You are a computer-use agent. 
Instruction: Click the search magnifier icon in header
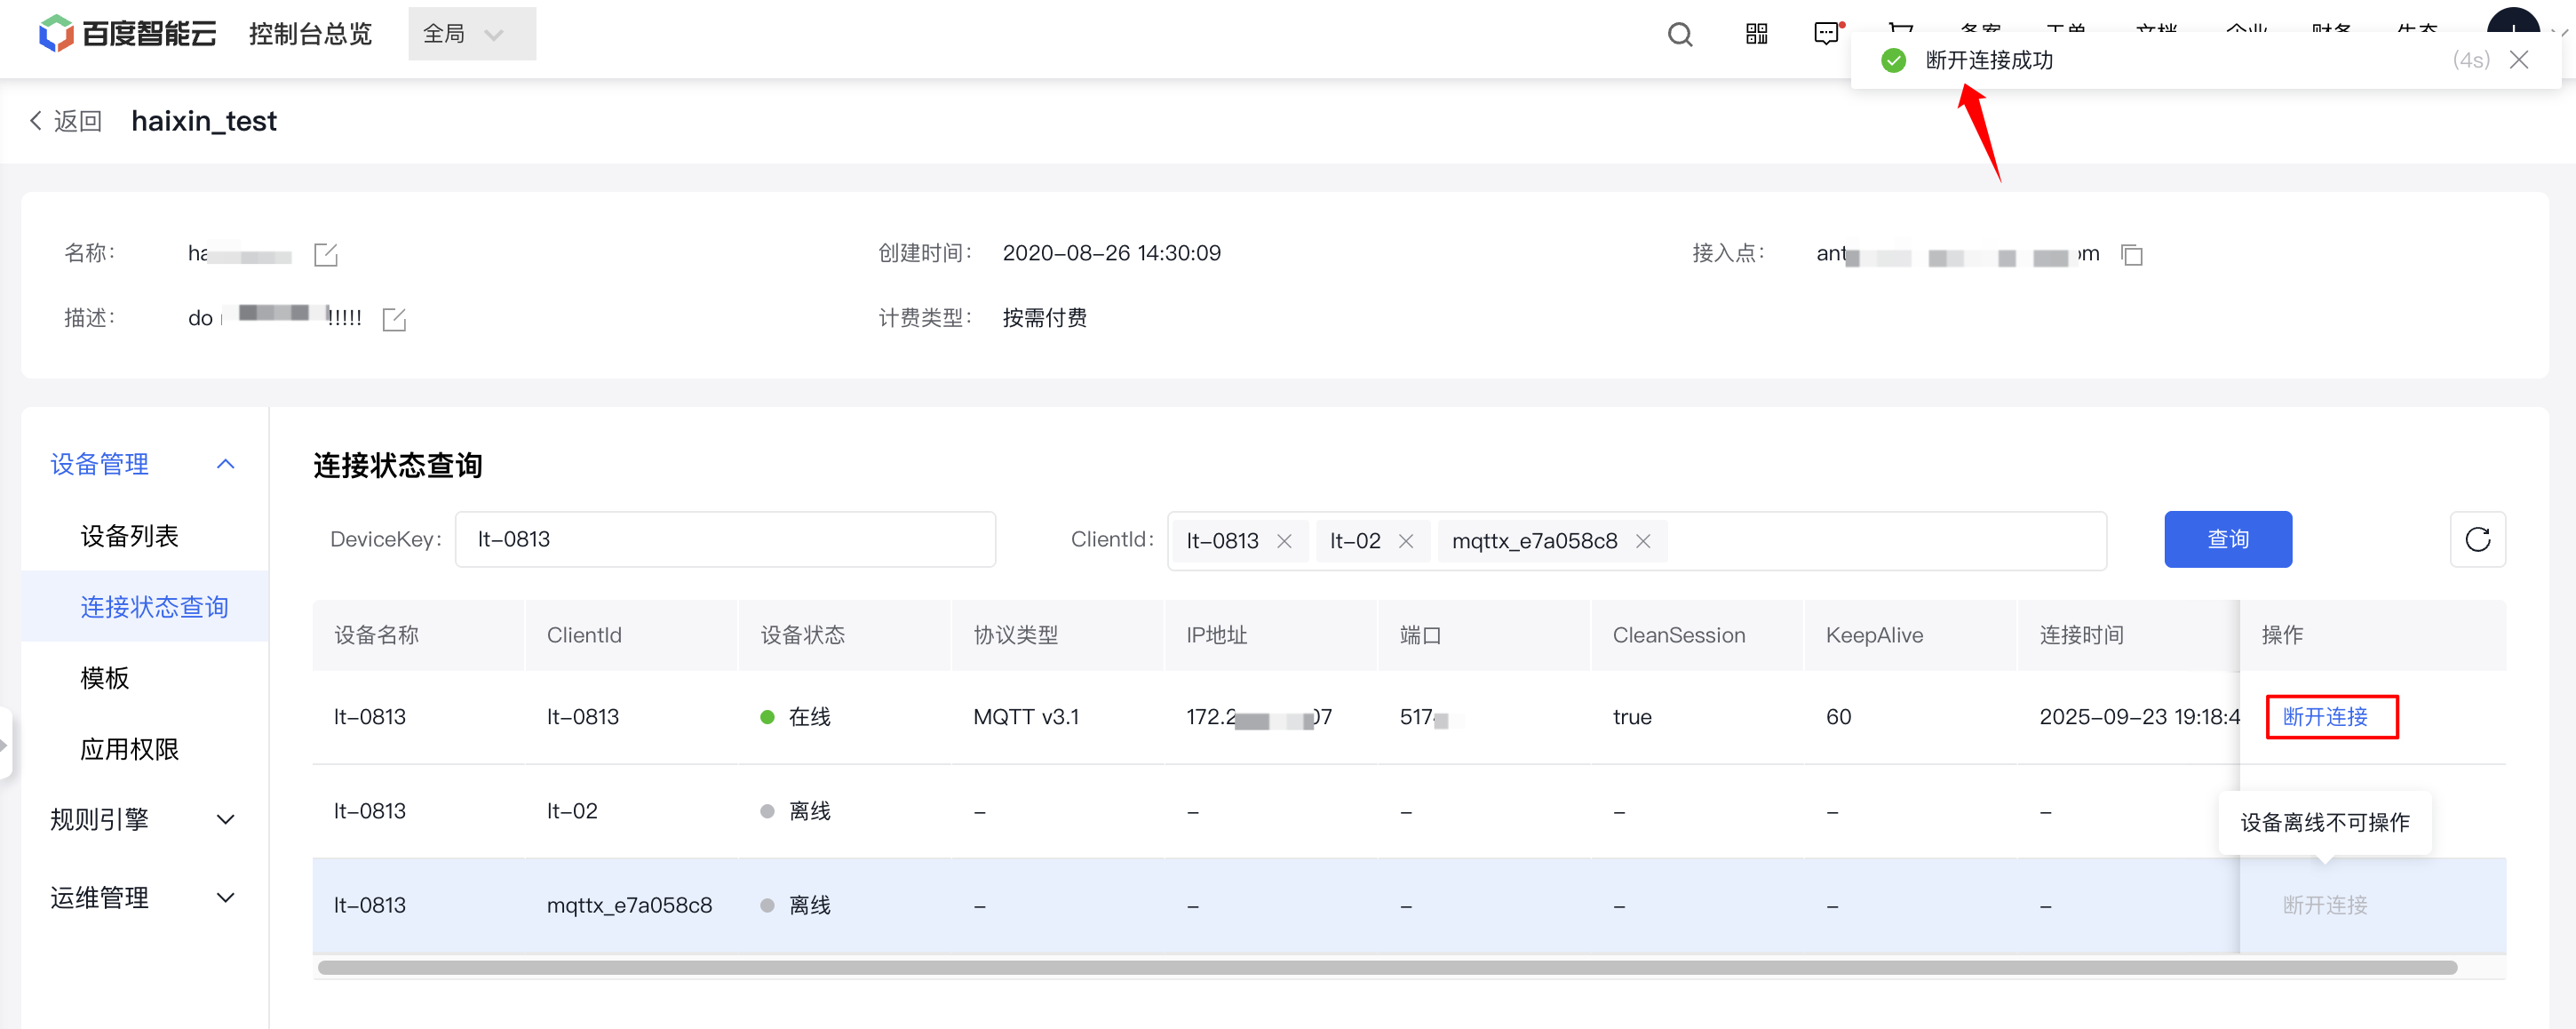[x=1680, y=35]
